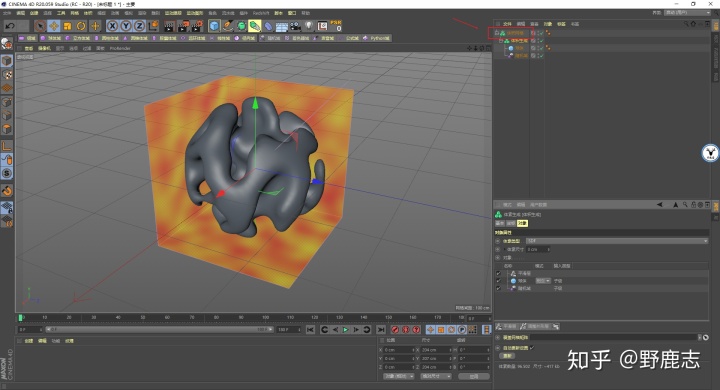Open the Deformer objects icon

tap(269, 26)
